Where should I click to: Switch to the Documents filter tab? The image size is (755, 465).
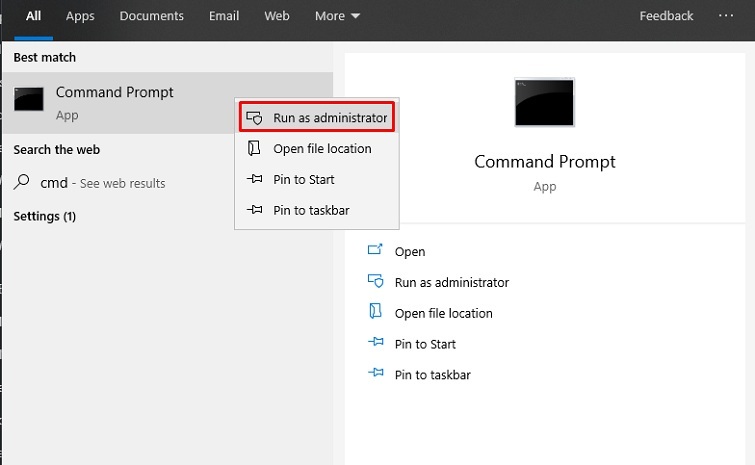151,16
